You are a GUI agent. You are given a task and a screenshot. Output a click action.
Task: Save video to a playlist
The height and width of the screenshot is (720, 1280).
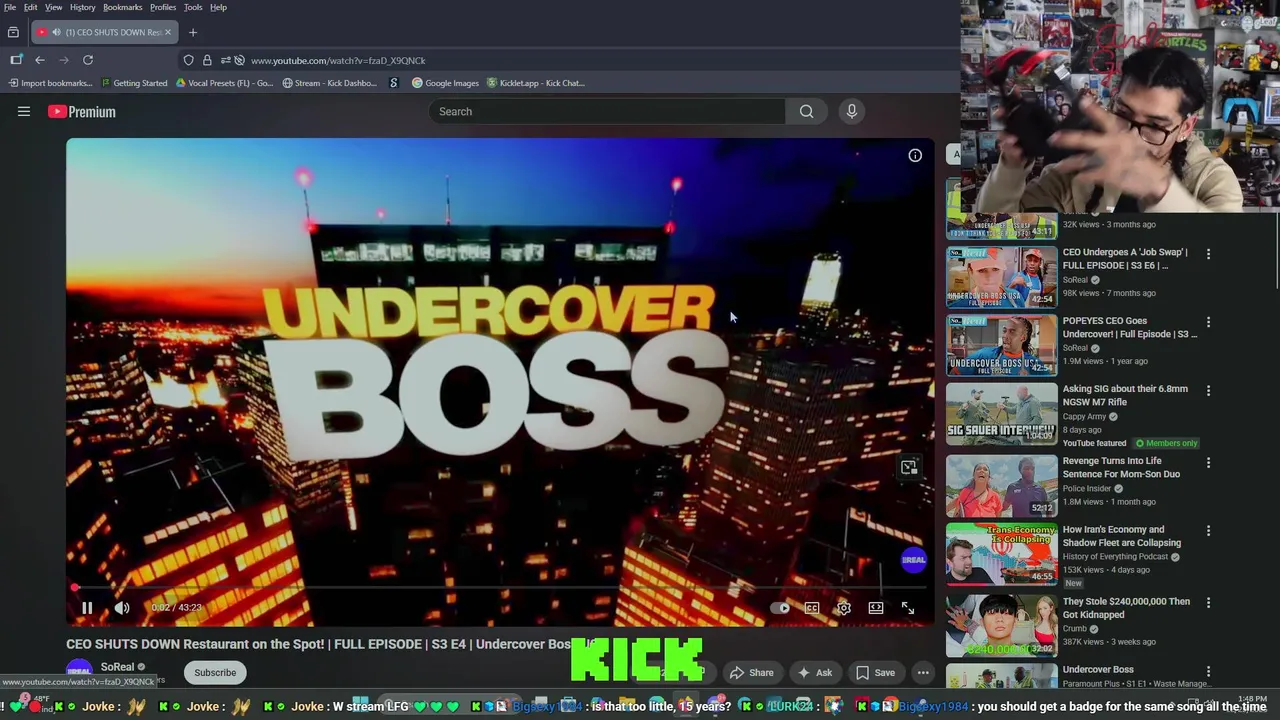coord(876,673)
